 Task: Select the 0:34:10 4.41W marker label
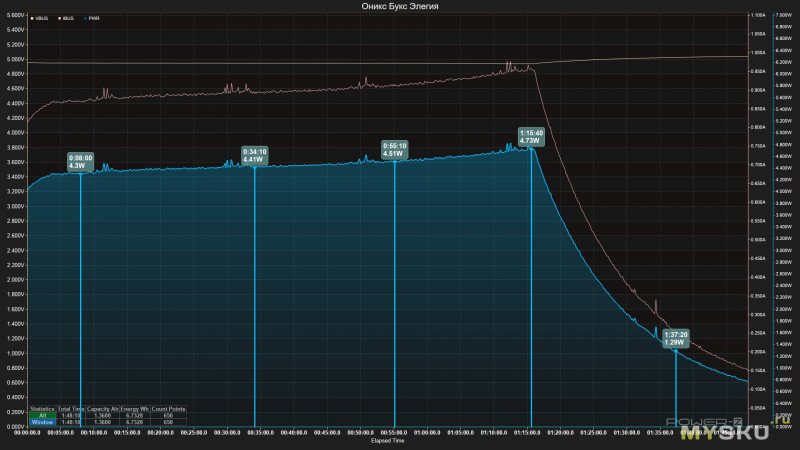255,156
